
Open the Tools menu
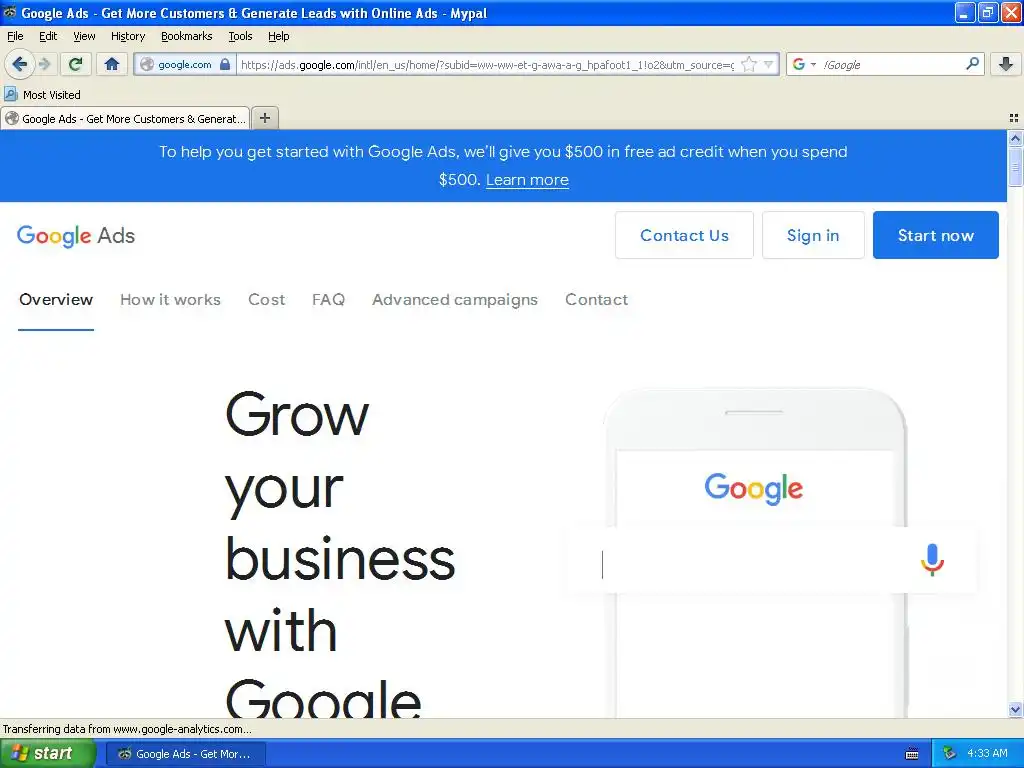[x=240, y=36]
